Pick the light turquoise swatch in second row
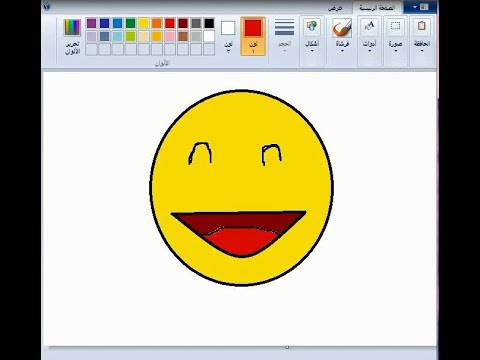Viewport: 480px width, 360px height. (117, 36)
